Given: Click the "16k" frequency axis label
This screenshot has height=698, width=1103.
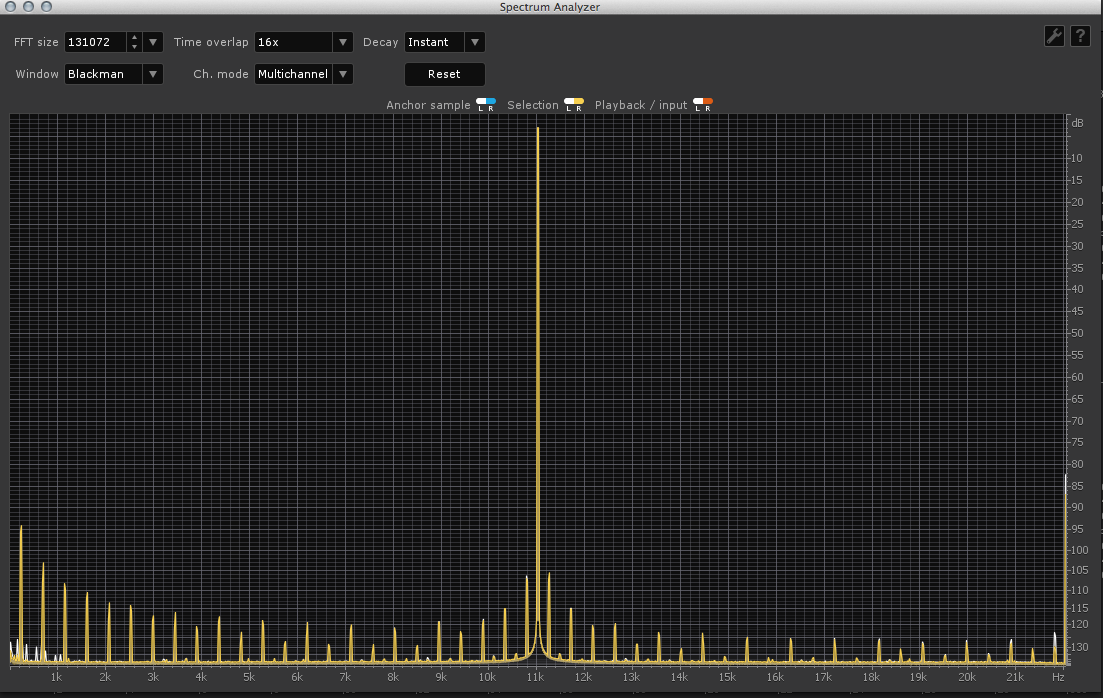Looking at the screenshot, I should [774, 677].
